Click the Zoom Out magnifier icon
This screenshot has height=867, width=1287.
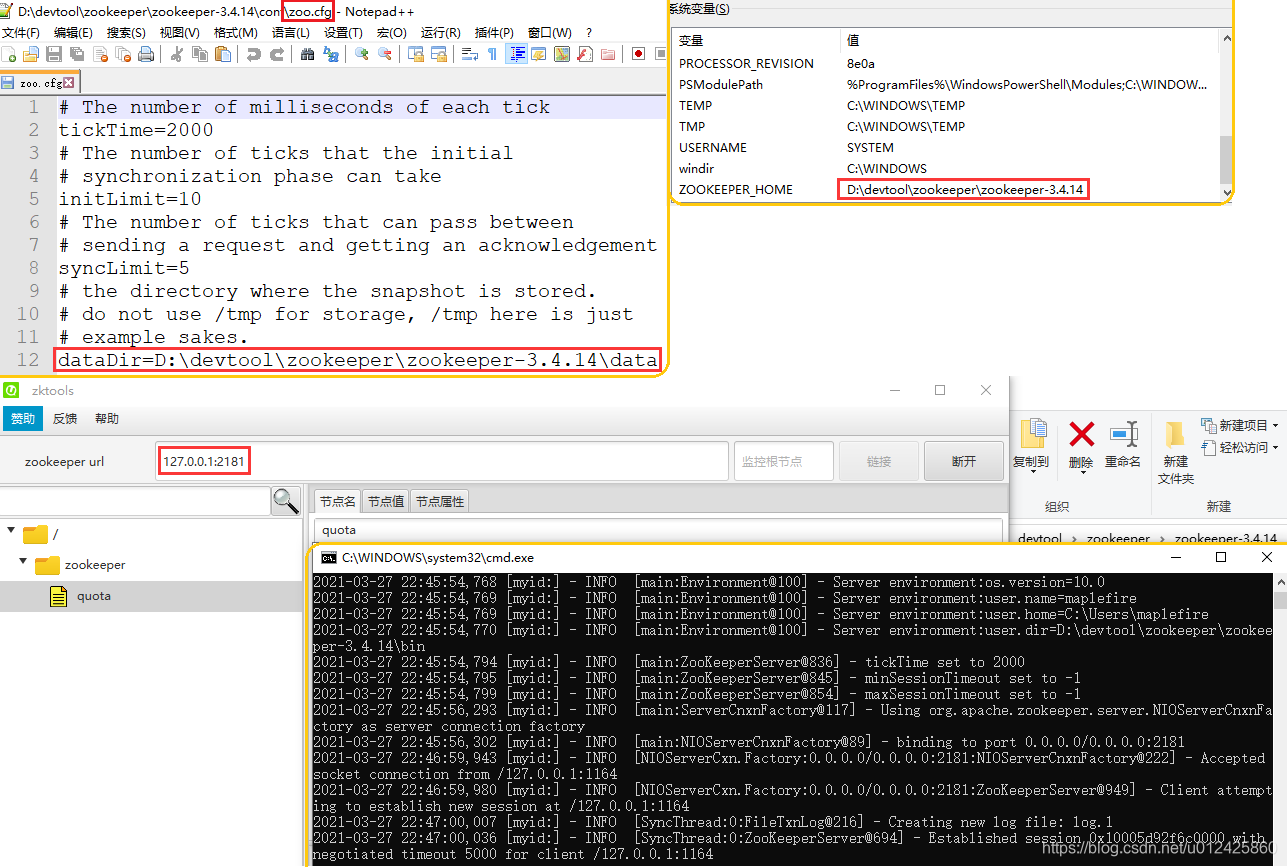pyautogui.click(x=385, y=54)
